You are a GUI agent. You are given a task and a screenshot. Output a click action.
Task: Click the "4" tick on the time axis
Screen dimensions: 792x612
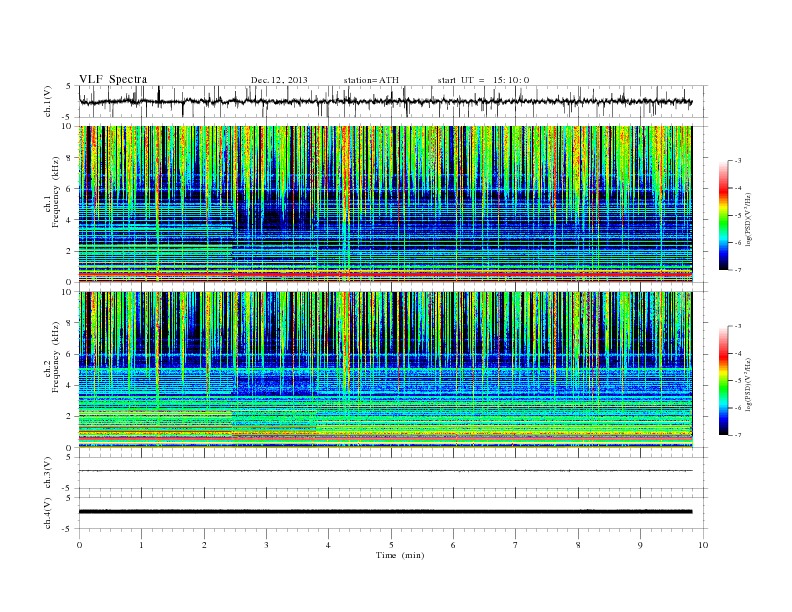pos(328,545)
